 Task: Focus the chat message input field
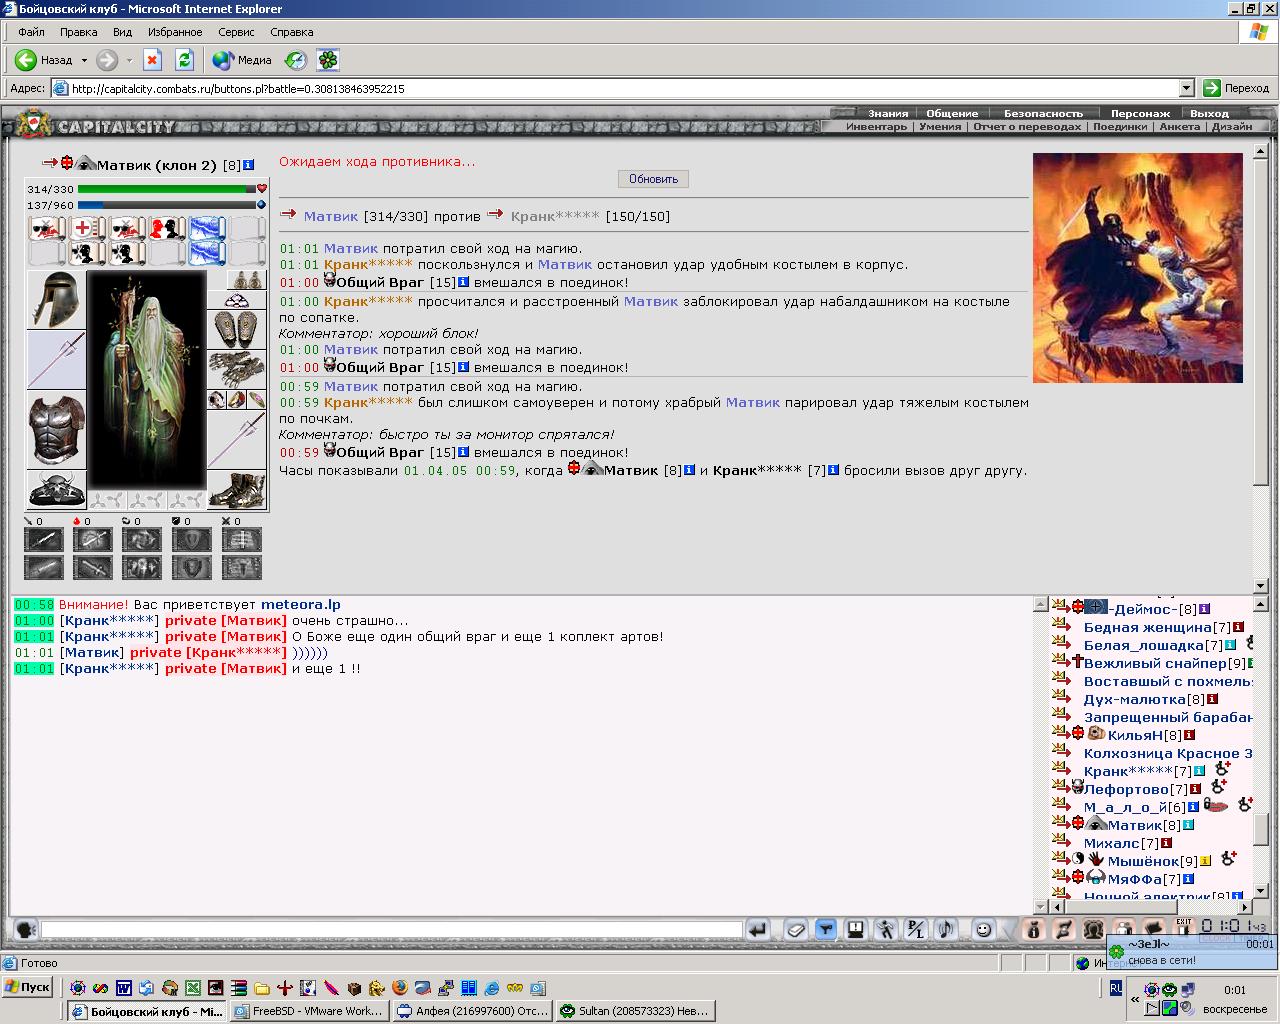pos(392,930)
